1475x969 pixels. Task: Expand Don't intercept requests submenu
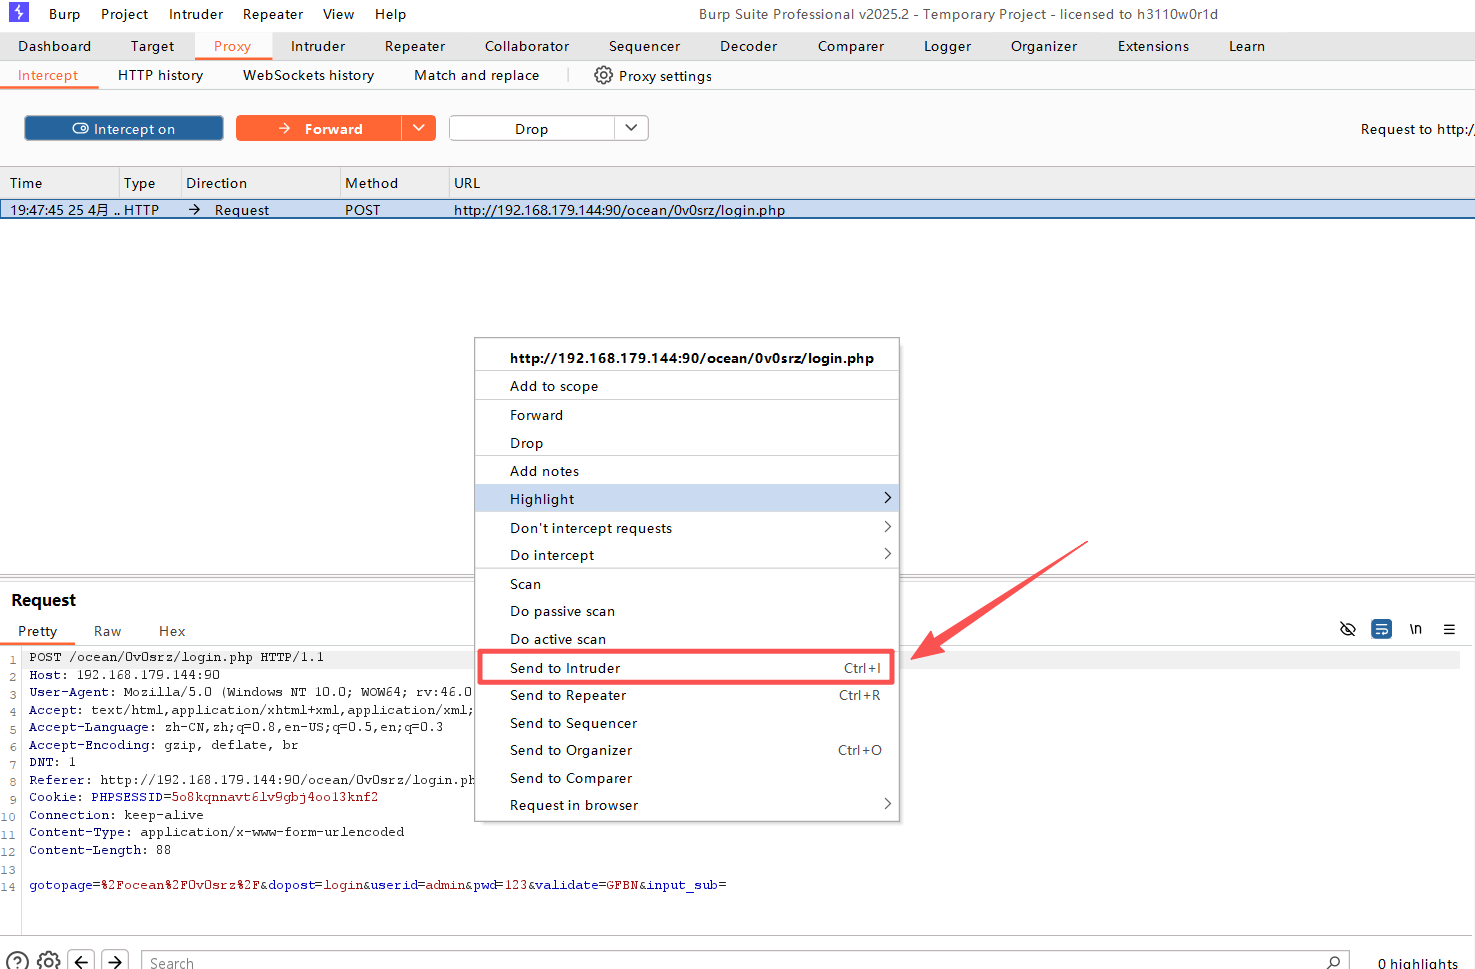(x=687, y=527)
